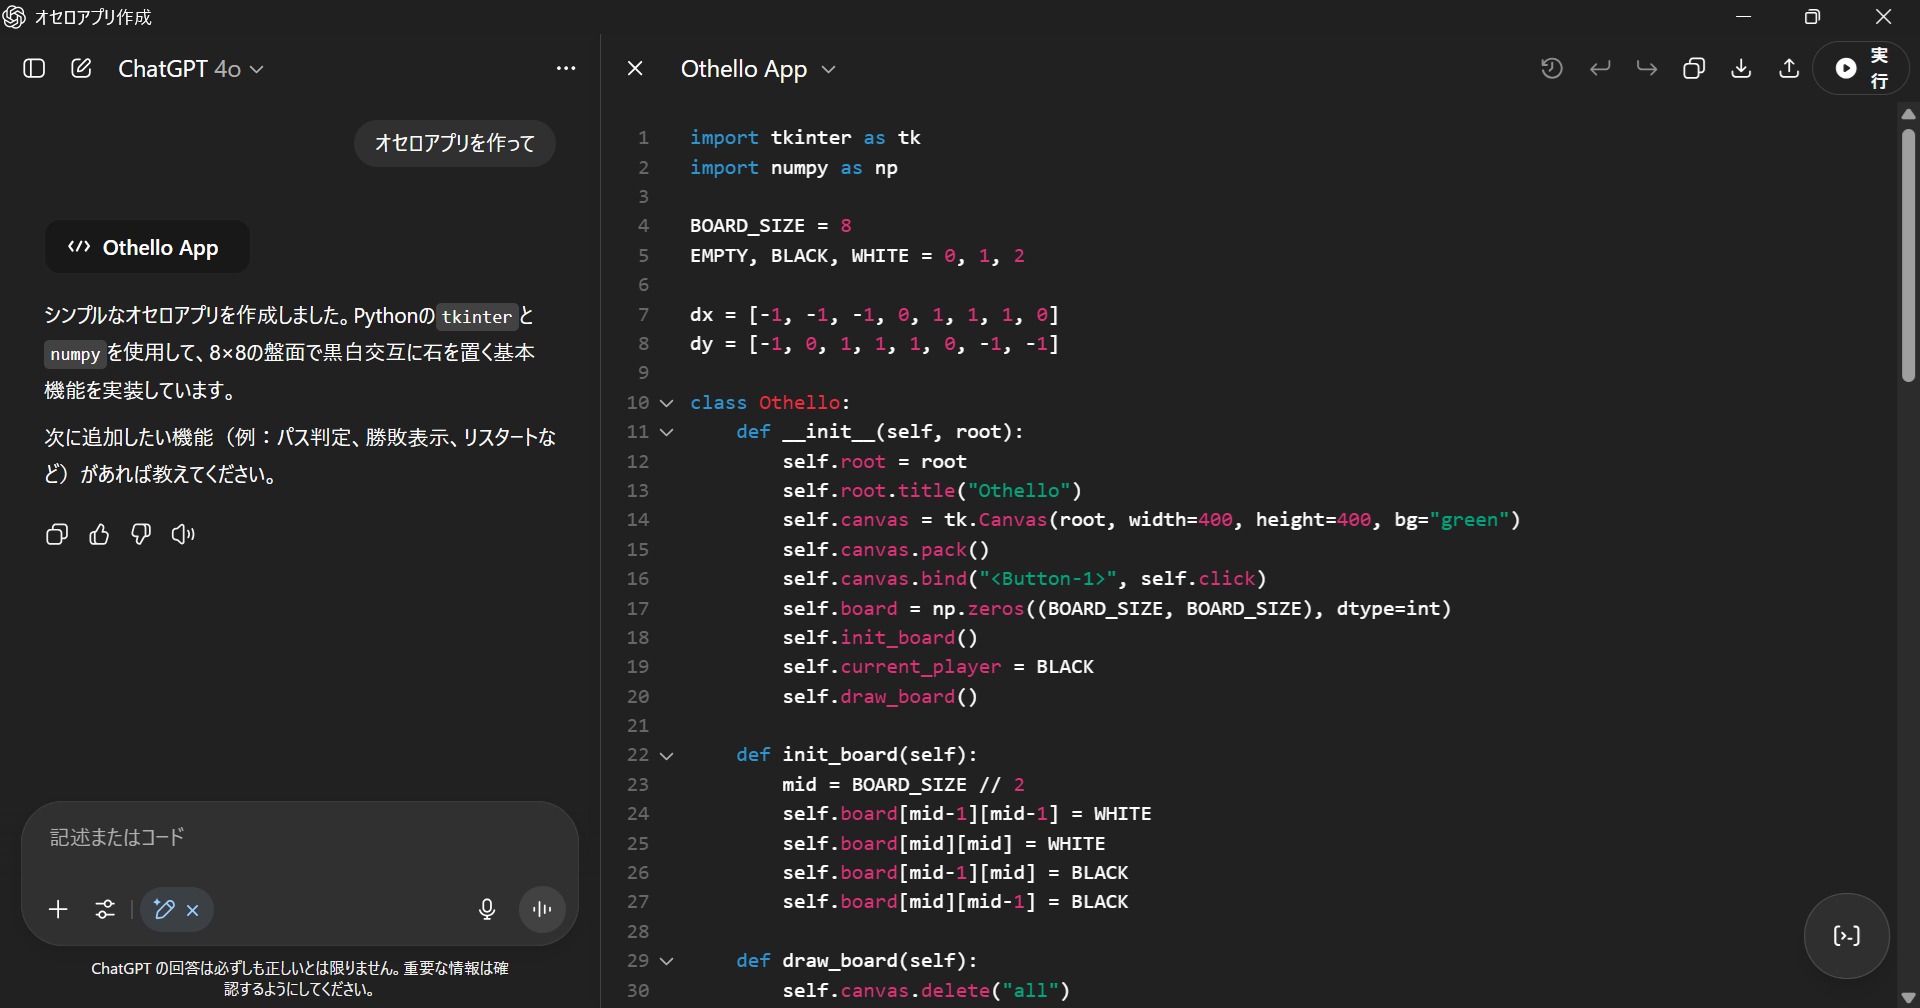
Task: Restore down the ChatGPT window
Action: pos(1812,17)
